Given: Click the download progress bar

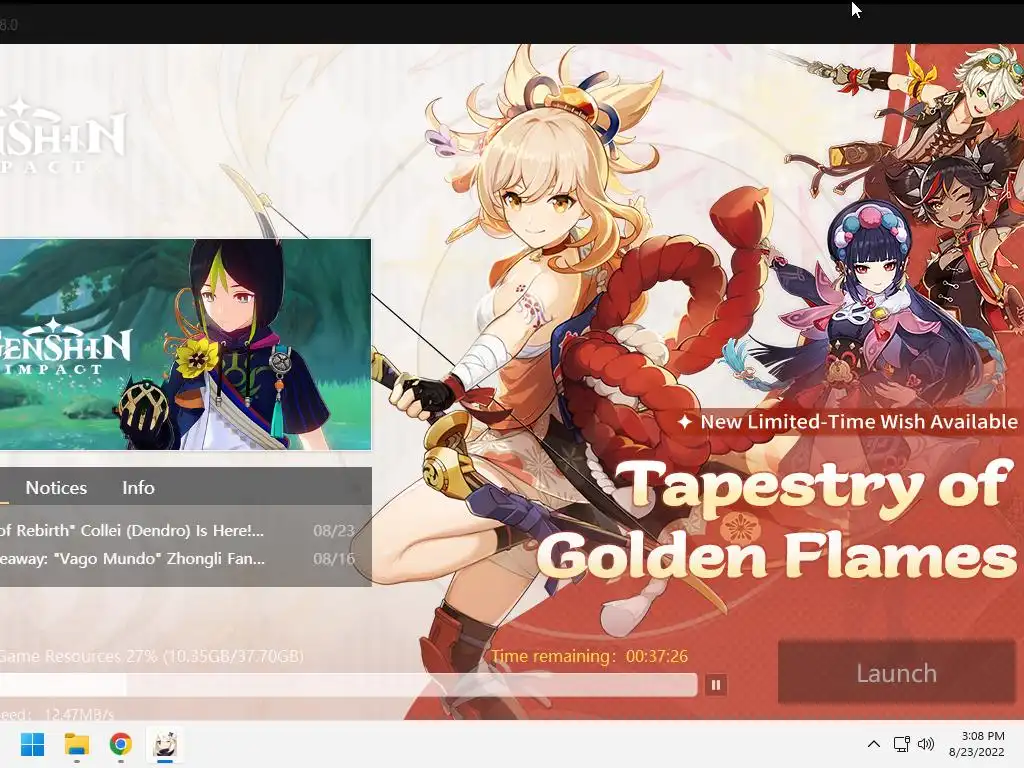Looking at the screenshot, I should [x=348, y=684].
